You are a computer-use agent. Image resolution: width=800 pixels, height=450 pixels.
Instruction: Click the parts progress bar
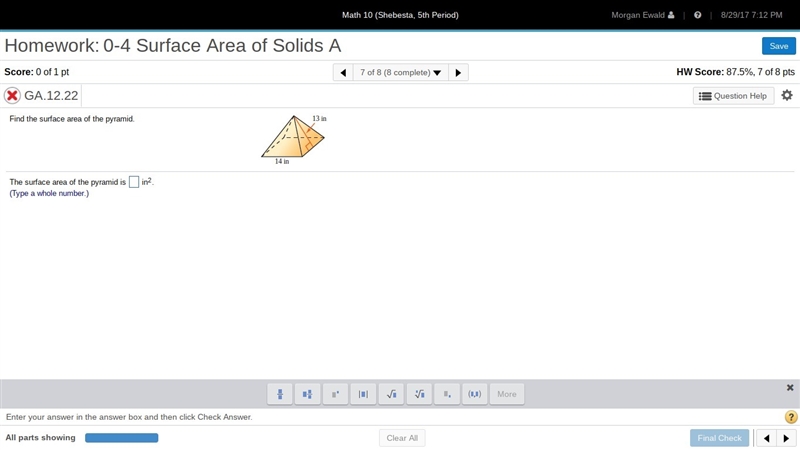[121, 438]
